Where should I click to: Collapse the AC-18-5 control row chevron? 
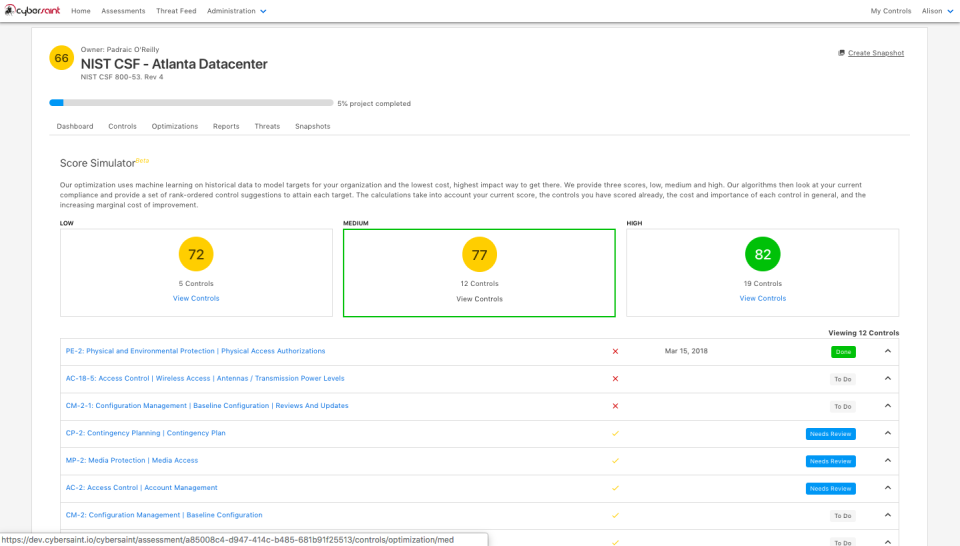click(888, 378)
